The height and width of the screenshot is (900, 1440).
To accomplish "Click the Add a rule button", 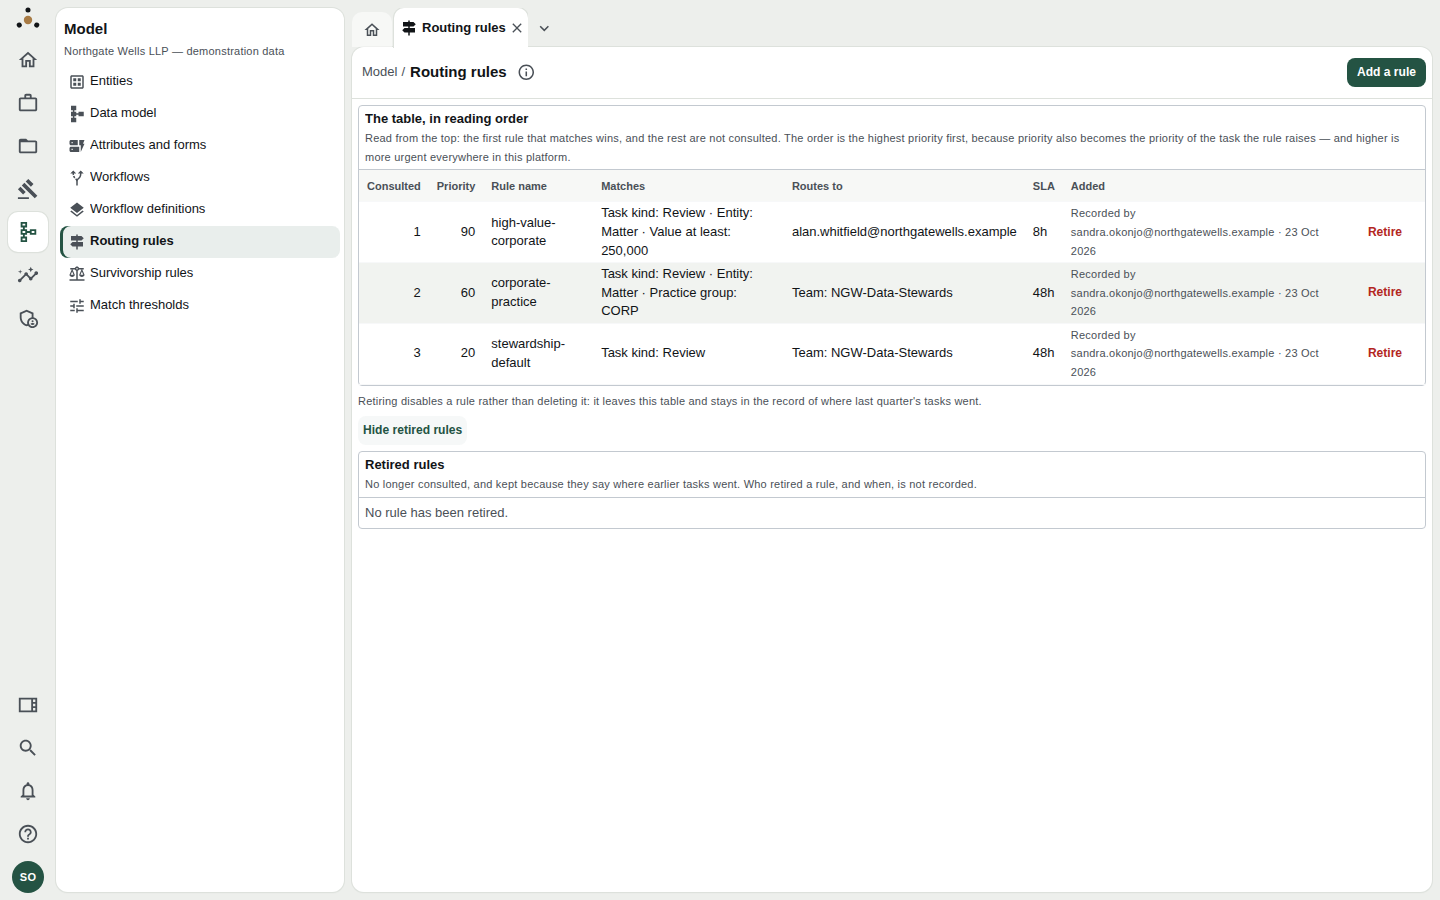I will (x=1386, y=72).
